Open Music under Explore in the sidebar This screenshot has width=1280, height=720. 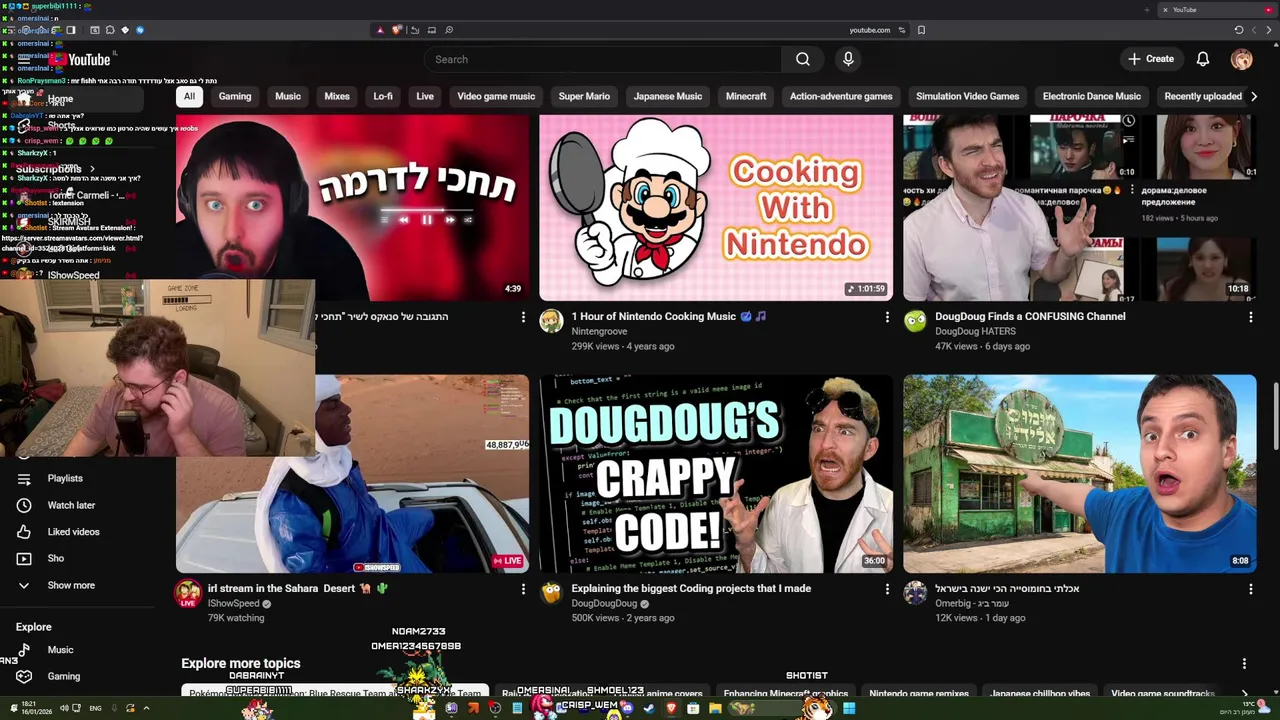(x=60, y=650)
